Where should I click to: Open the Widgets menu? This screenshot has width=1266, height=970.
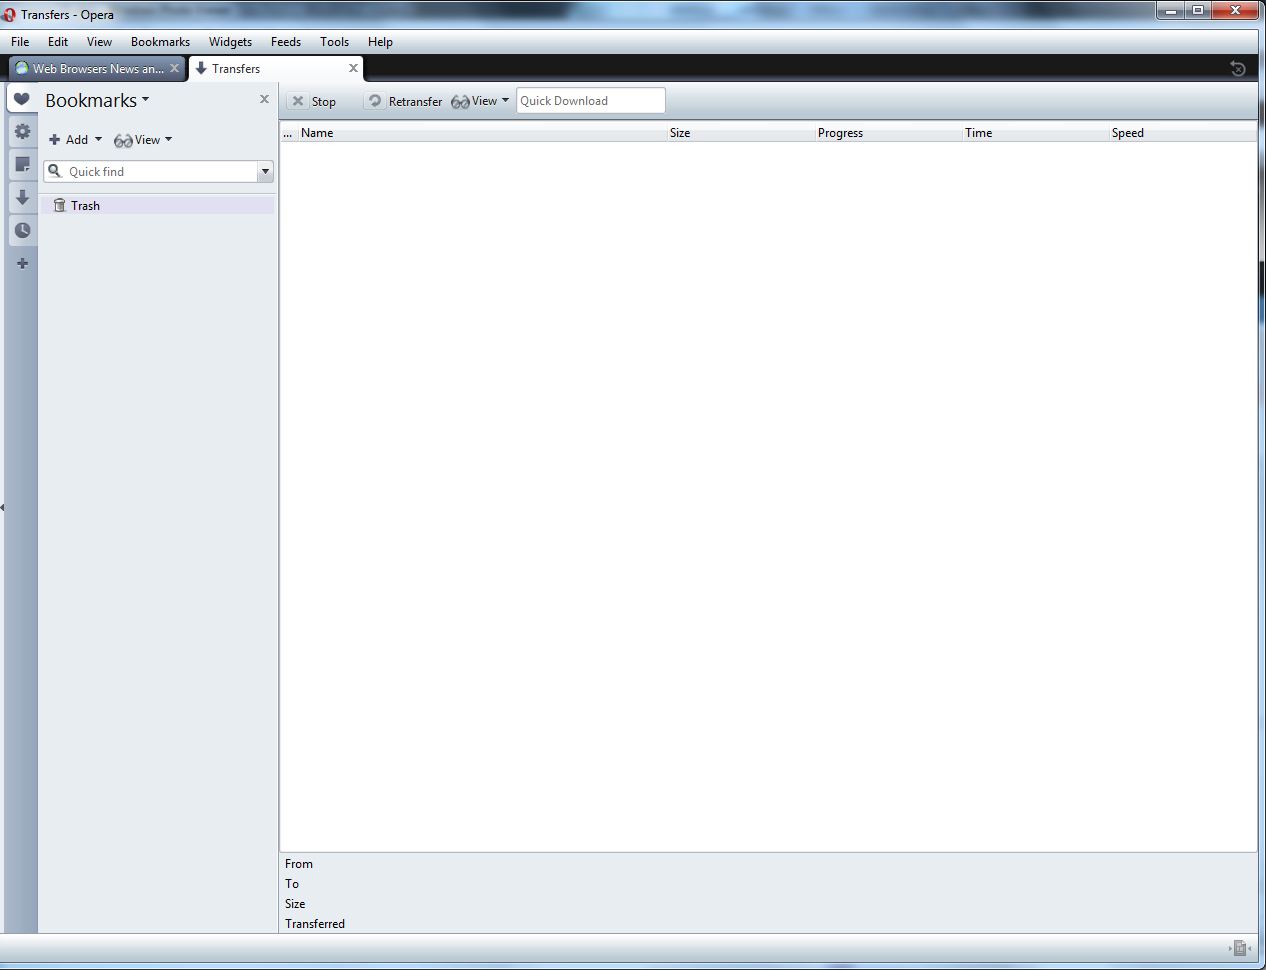coord(230,42)
